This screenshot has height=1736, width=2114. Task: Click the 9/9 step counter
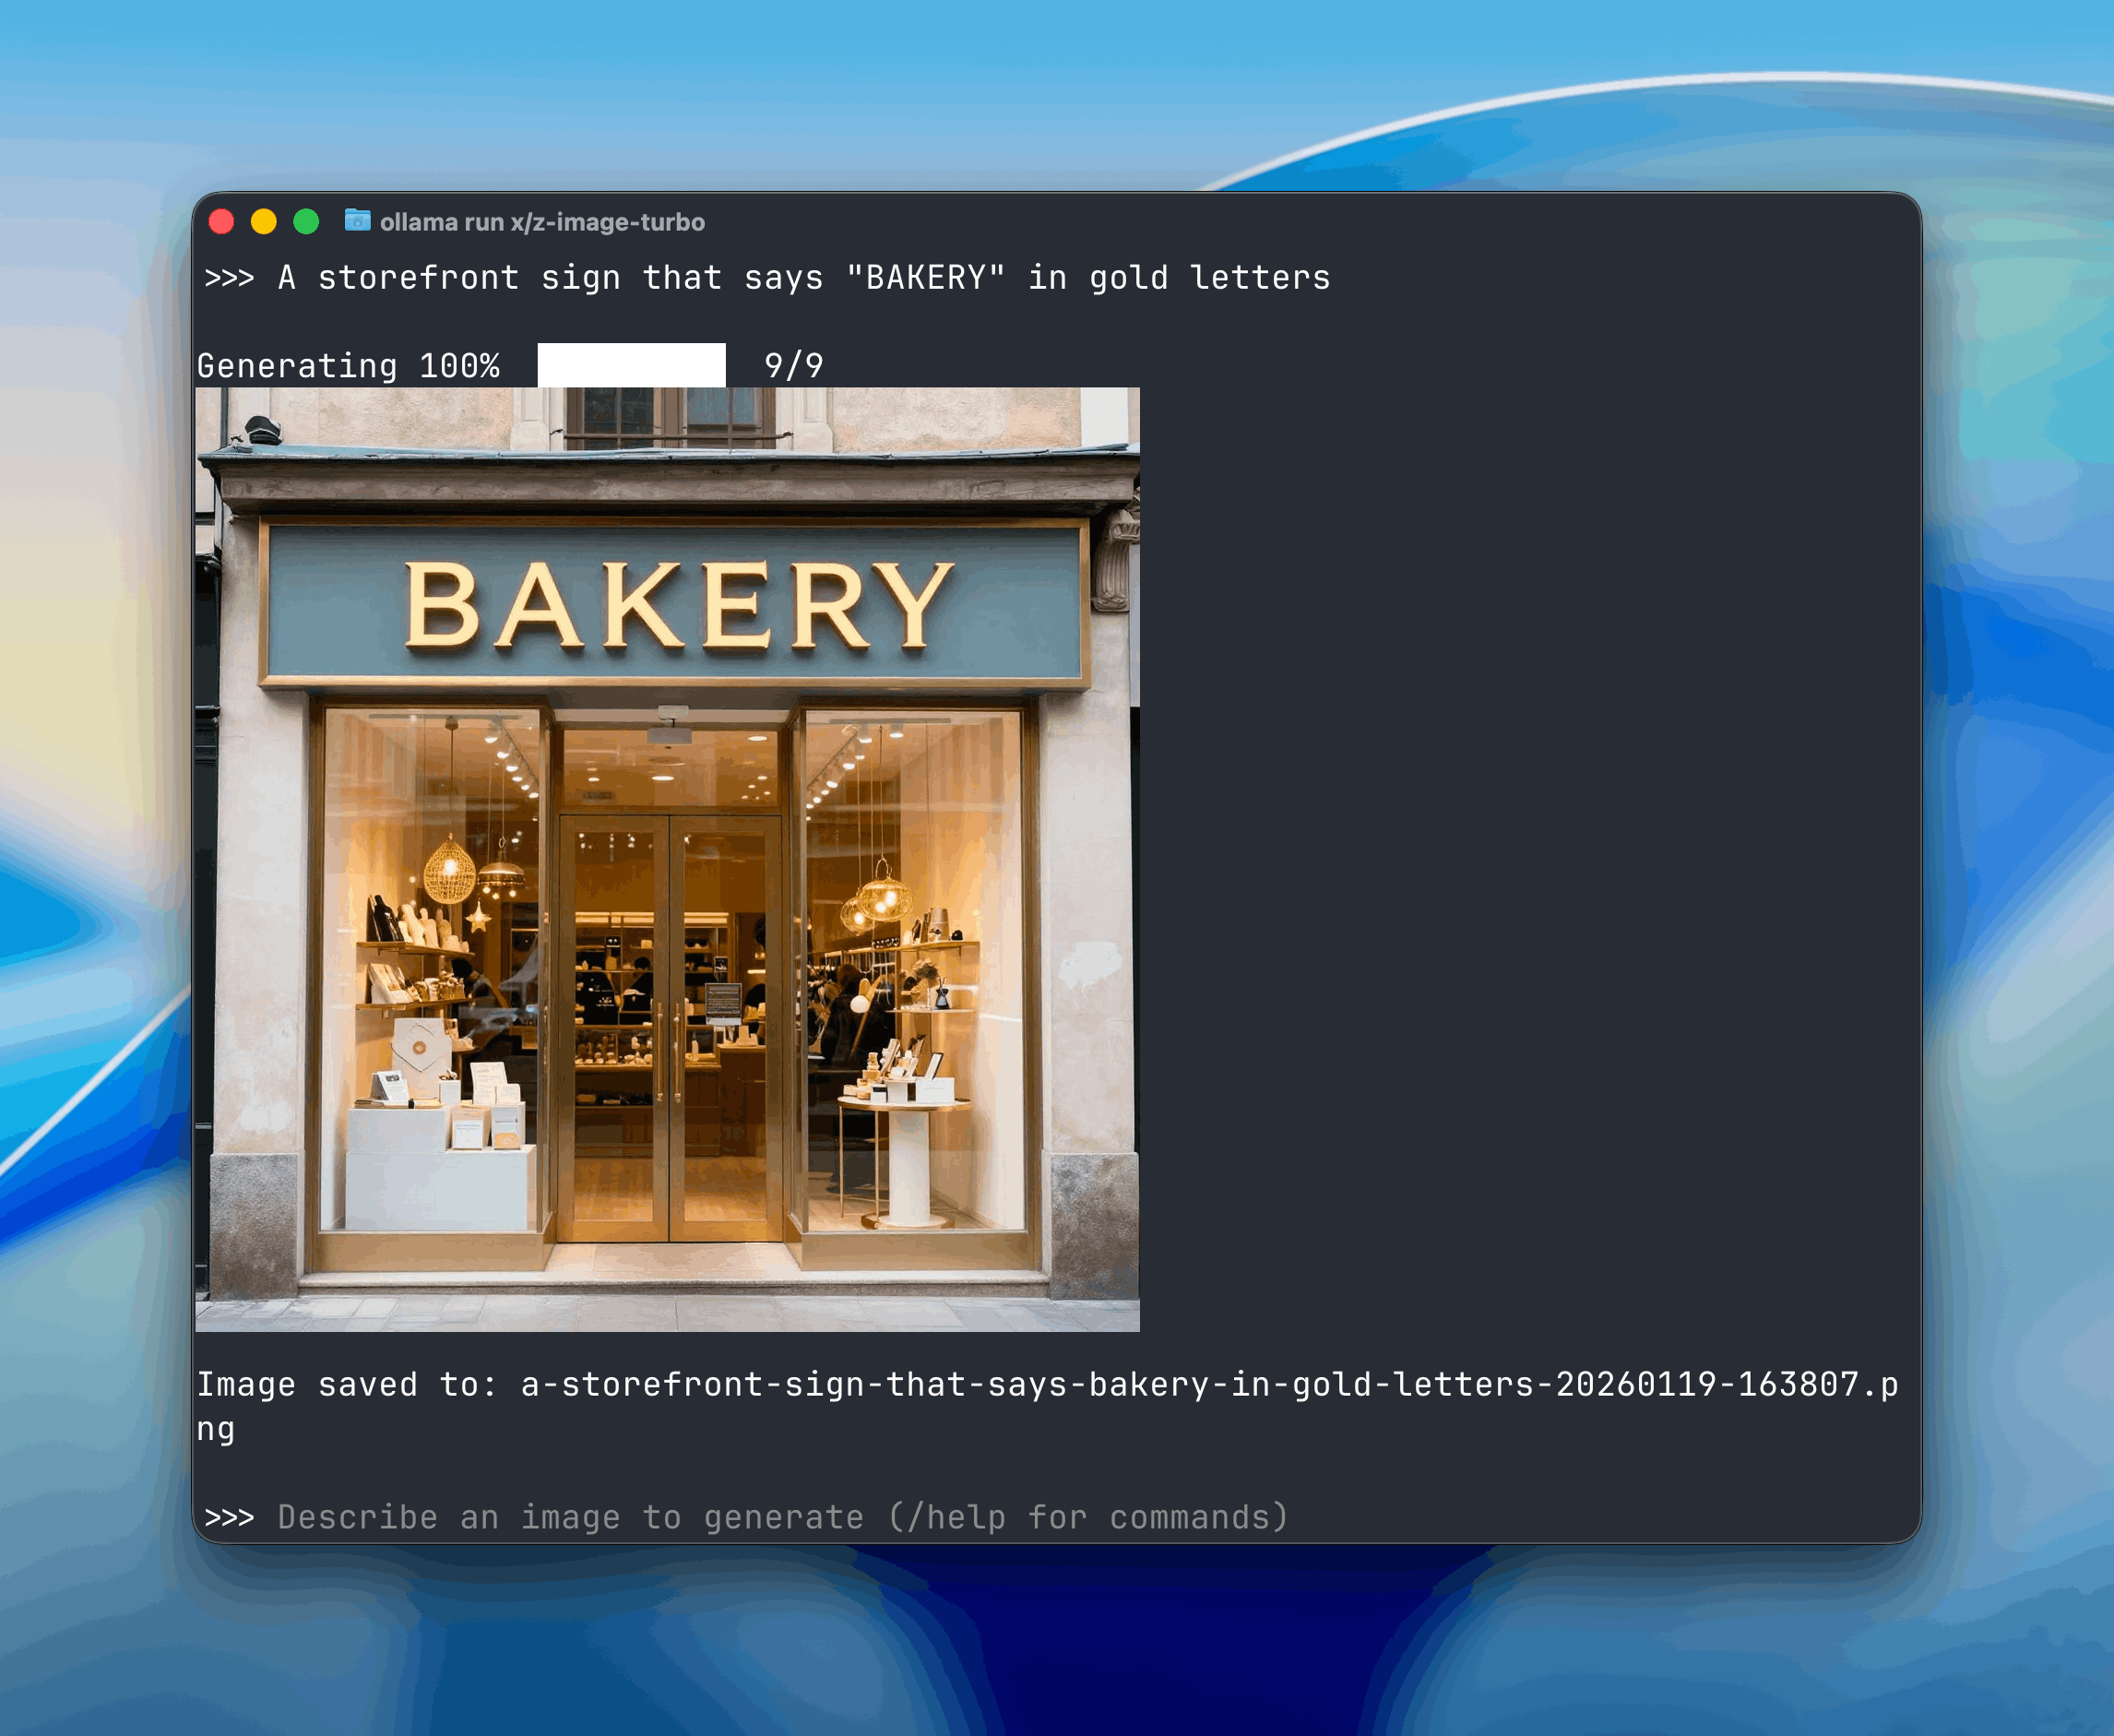tap(793, 366)
